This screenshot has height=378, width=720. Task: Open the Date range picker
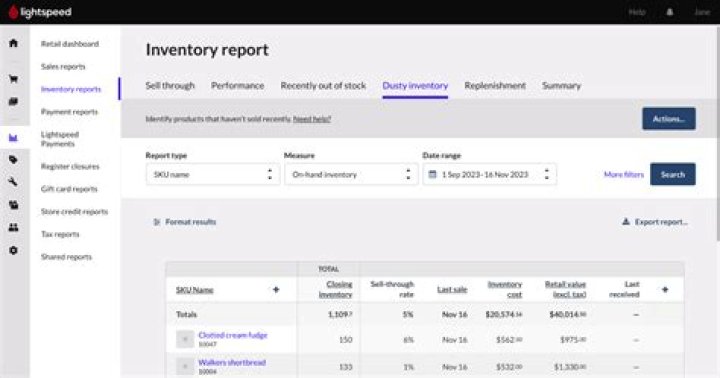(x=489, y=175)
